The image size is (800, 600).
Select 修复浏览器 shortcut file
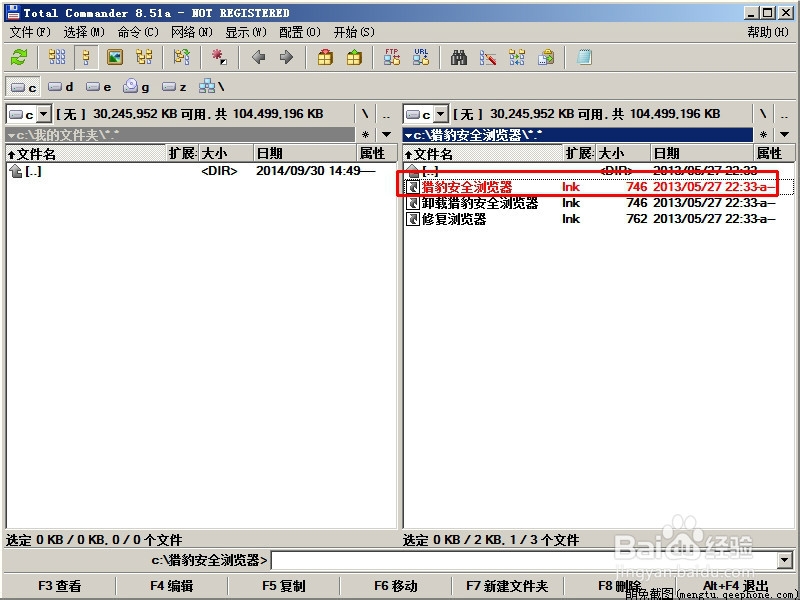(x=598, y=219)
